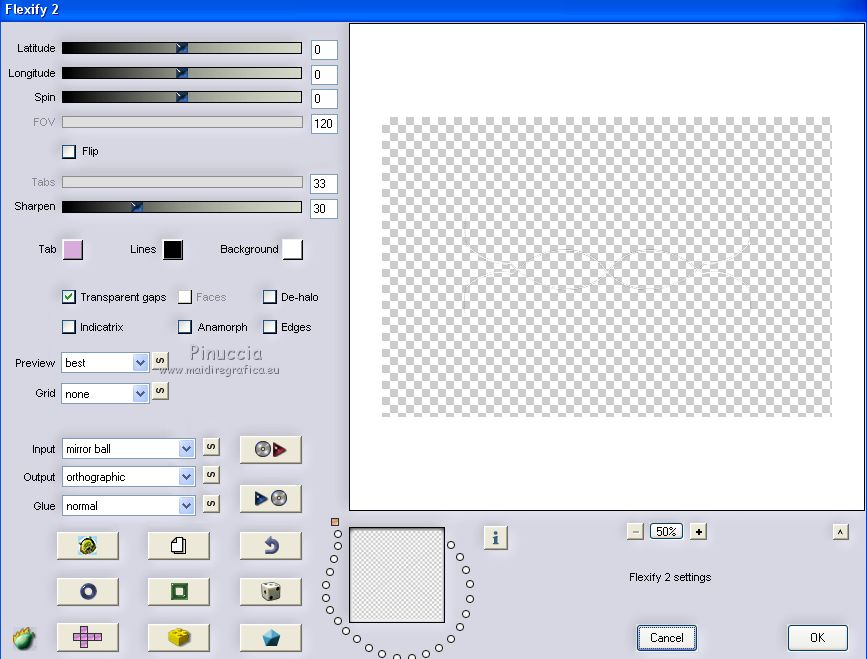
Task: Pick the Tab color swatch
Action: [73, 249]
